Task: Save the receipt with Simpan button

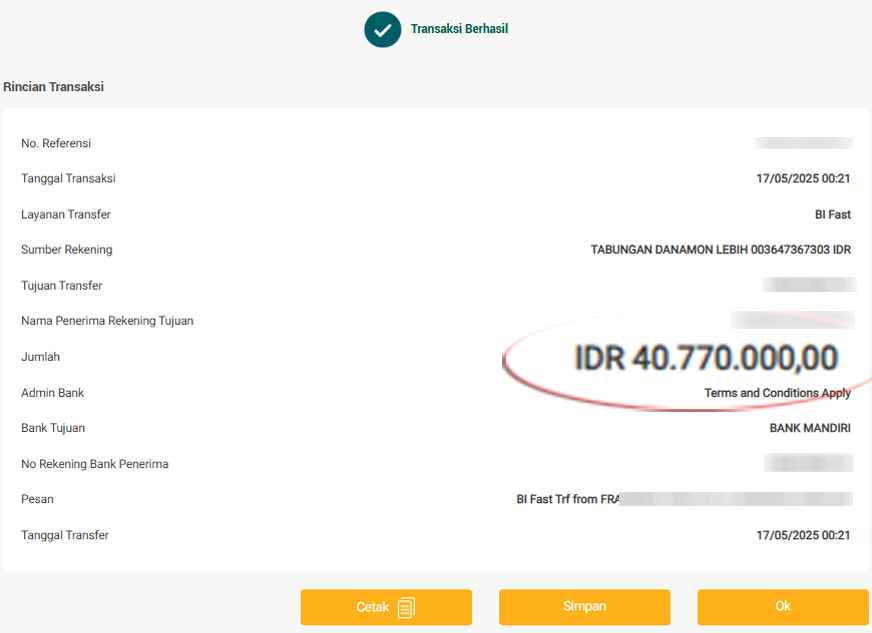Action: point(584,607)
